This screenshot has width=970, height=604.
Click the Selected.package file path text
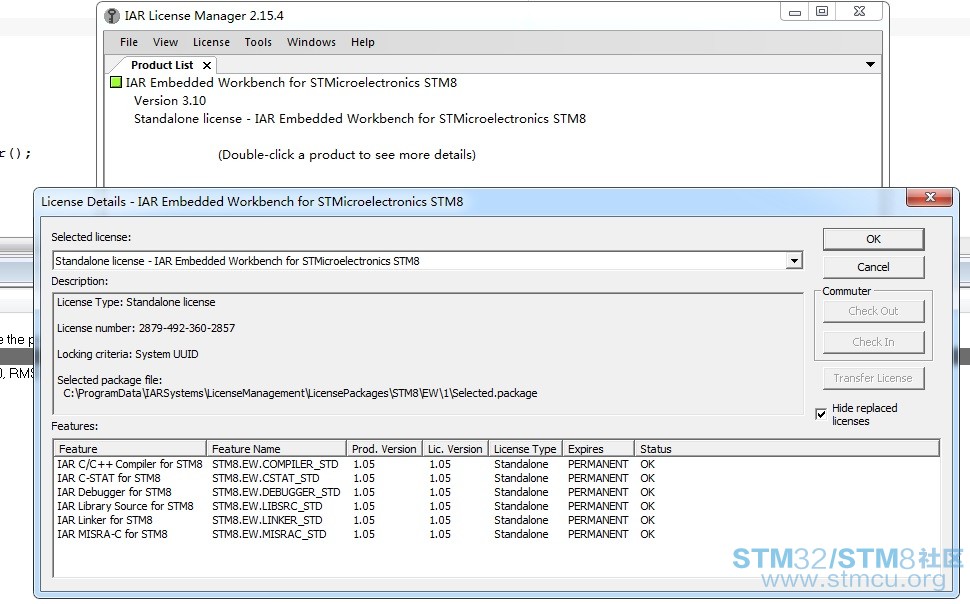[x=300, y=393]
